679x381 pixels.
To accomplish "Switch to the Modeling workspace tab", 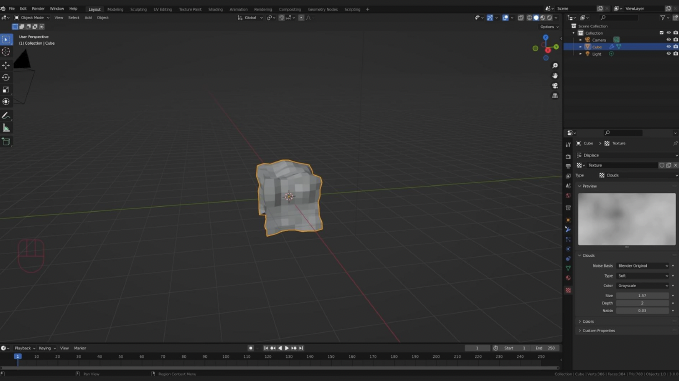I will point(115,9).
